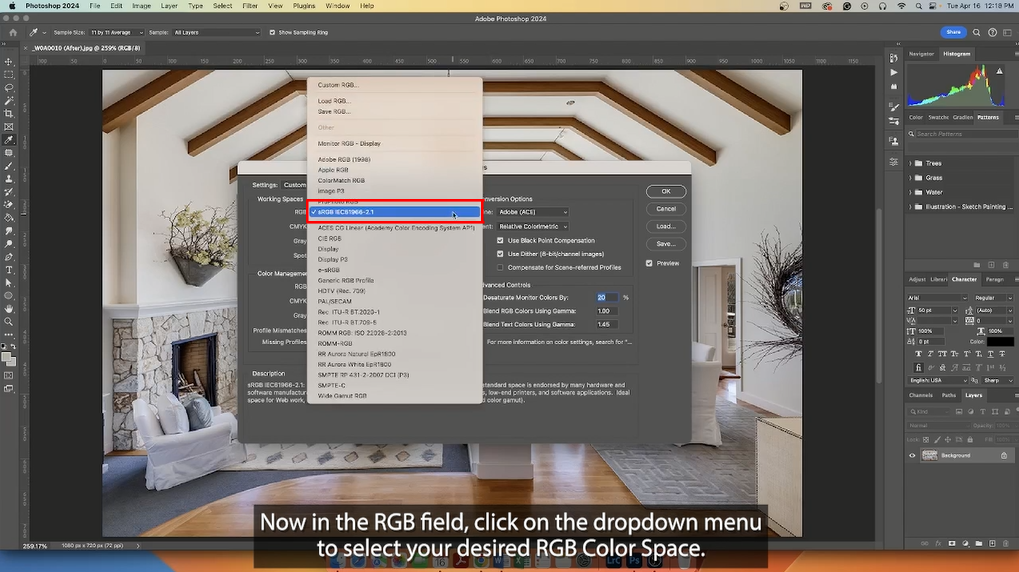Click the Add layer mask icon
The width and height of the screenshot is (1019, 572).
(952, 543)
